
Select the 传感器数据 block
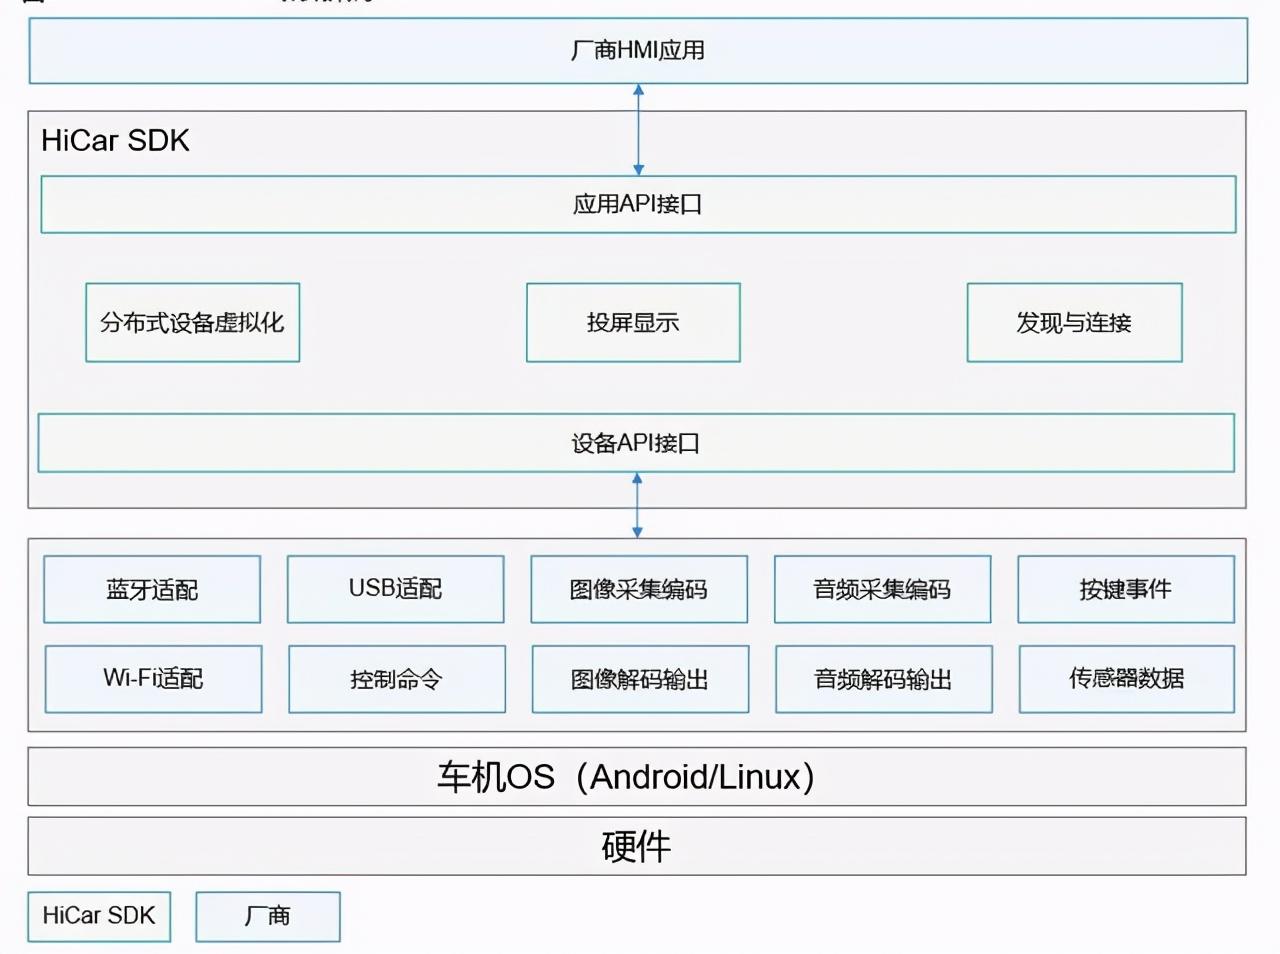pos(1126,679)
